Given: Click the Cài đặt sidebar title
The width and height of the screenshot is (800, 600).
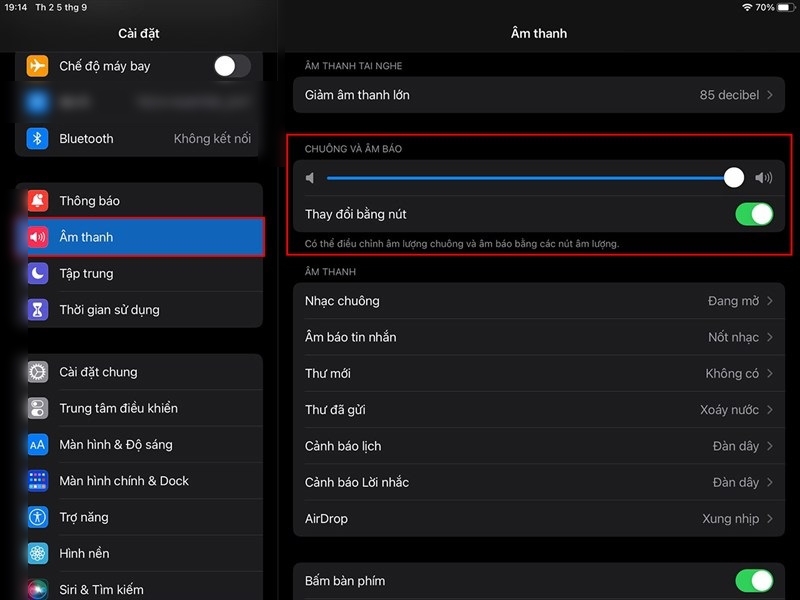Looking at the screenshot, I should [139, 33].
